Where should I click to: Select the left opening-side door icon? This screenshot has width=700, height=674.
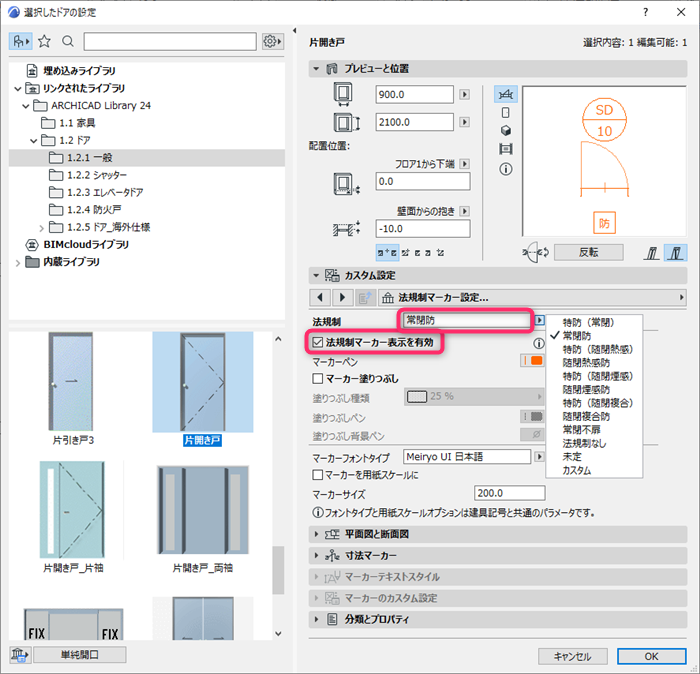click(652, 253)
